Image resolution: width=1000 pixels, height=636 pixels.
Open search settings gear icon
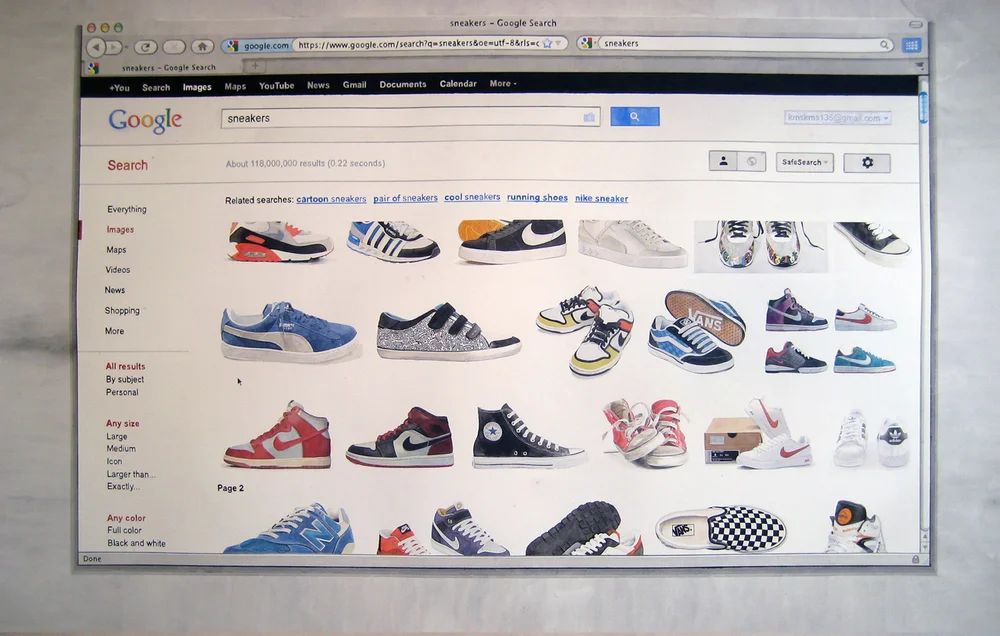[867, 163]
